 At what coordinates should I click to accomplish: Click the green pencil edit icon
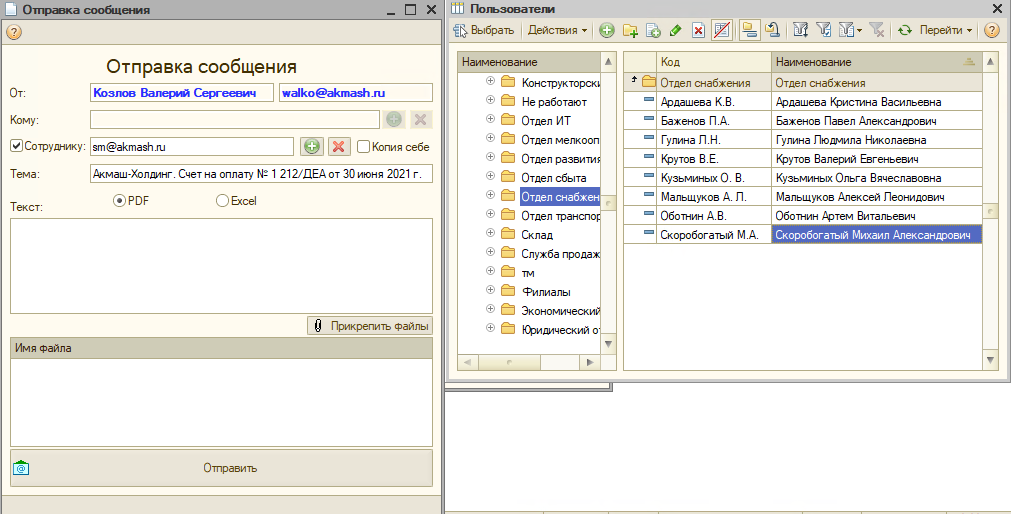[675, 30]
